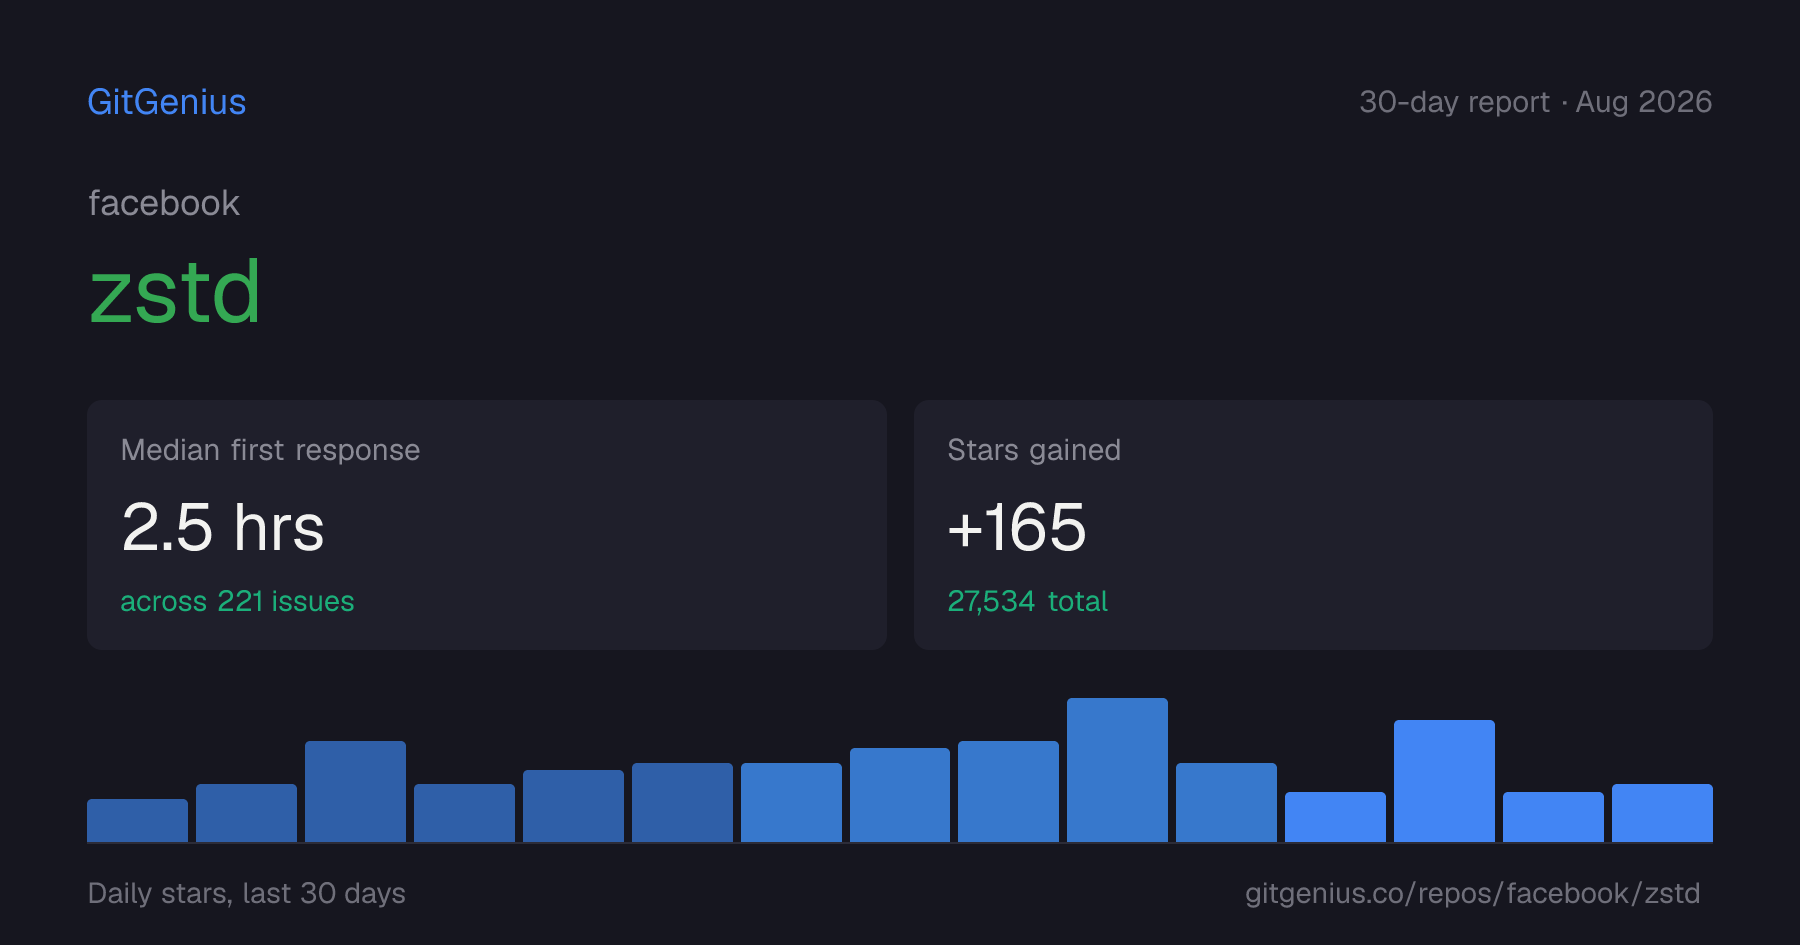Open the gitgenius.co/repos/facebook/zstd link
1800x945 pixels.
[x=1472, y=893]
